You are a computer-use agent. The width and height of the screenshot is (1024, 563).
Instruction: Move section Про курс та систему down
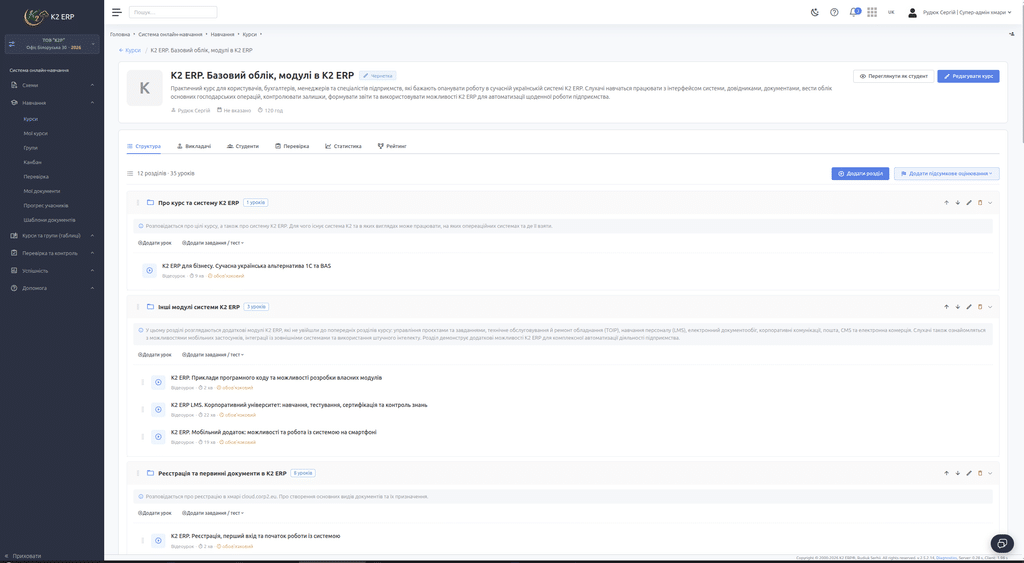pos(957,202)
